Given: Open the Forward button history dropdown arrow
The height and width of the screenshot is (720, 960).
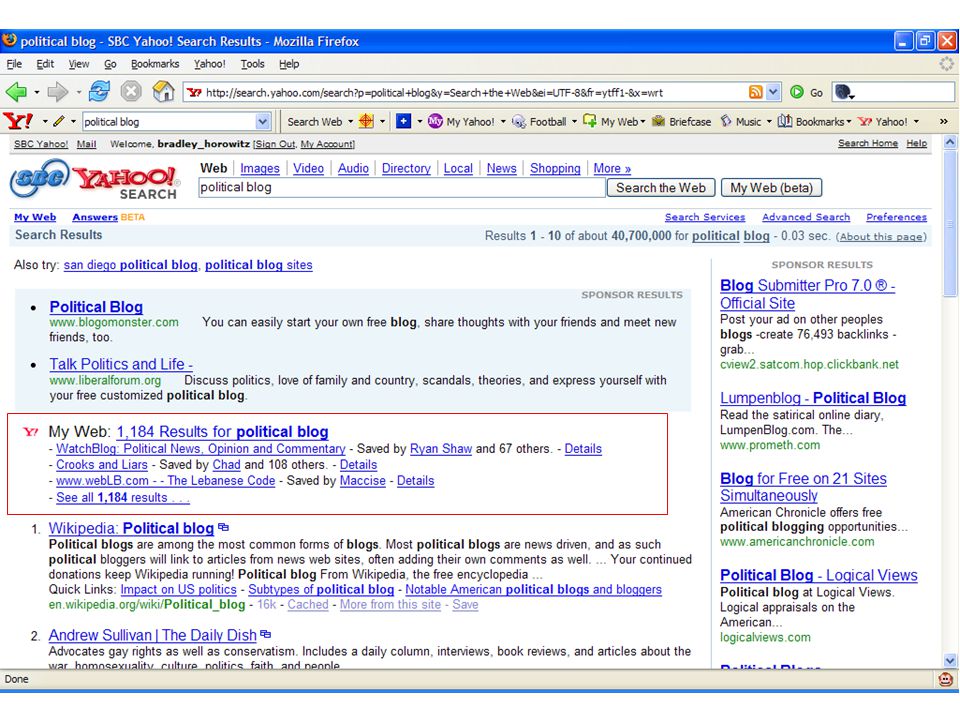Looking at the screenshot, I should tap(78, 92).
